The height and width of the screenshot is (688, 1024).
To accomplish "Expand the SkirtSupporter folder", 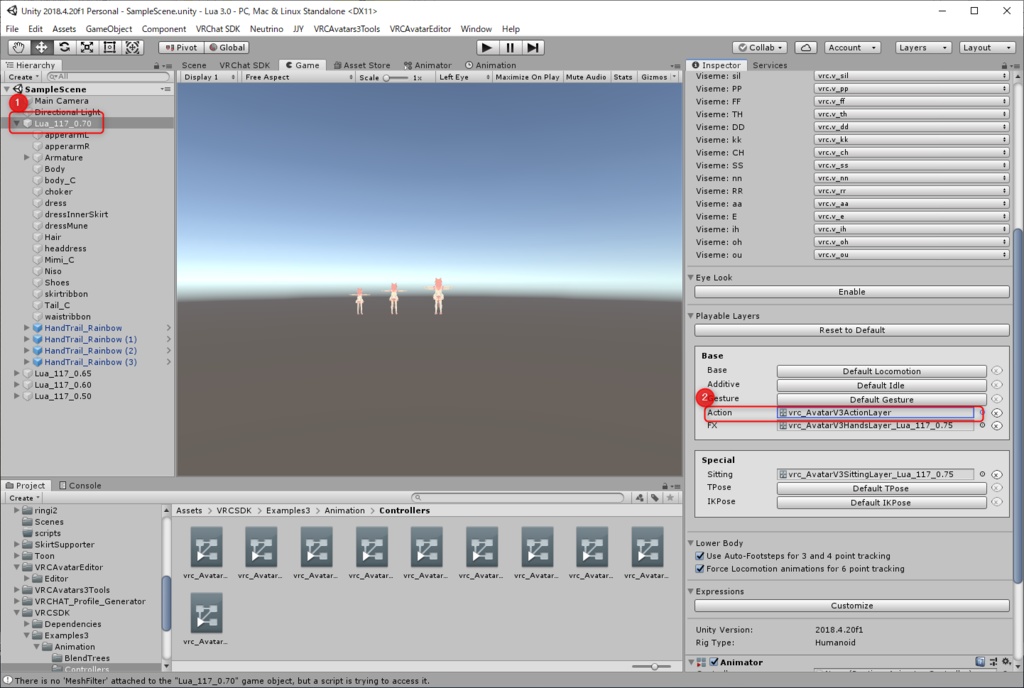I will coord(16,544).
